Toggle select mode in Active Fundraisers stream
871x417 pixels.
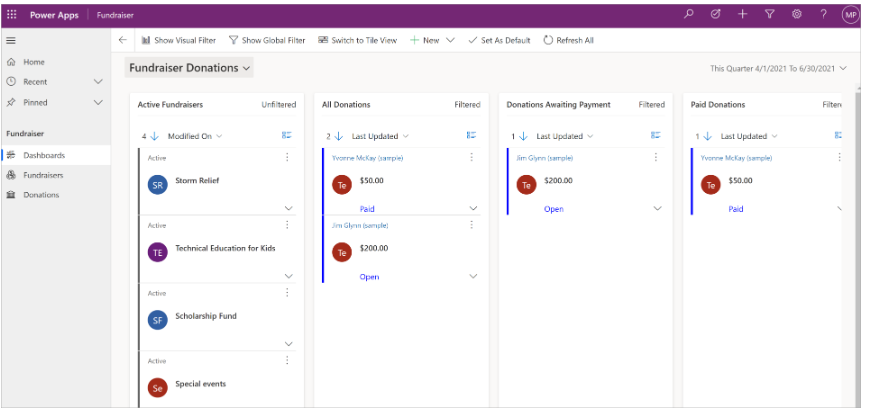coord(287,135)
